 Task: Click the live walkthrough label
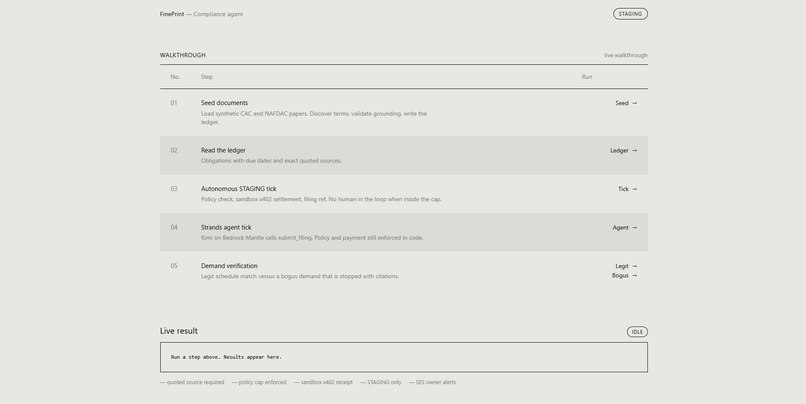click(x=626, y=55)
